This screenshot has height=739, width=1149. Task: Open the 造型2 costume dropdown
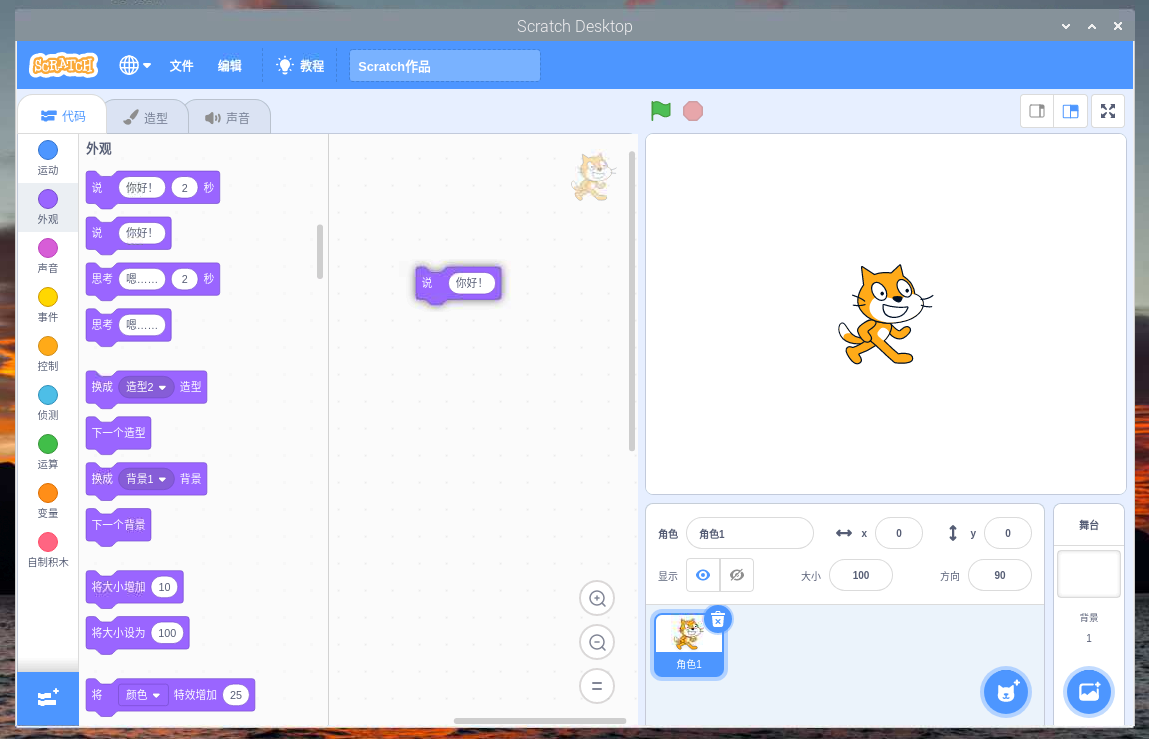click(147, 386)
